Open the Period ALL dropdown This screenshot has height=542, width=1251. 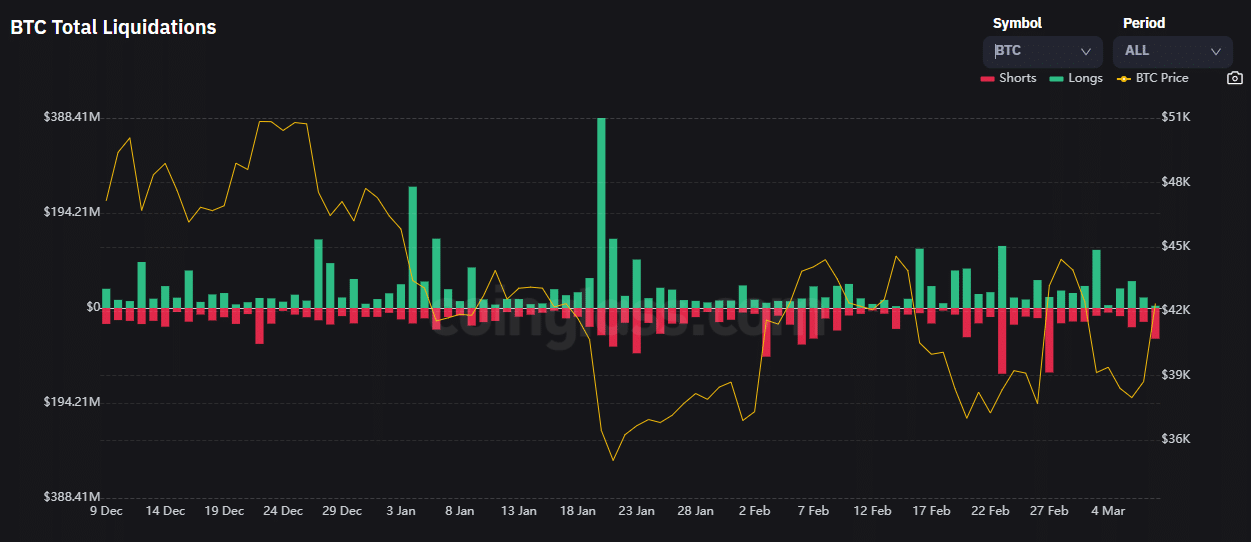pos(1173,51)
